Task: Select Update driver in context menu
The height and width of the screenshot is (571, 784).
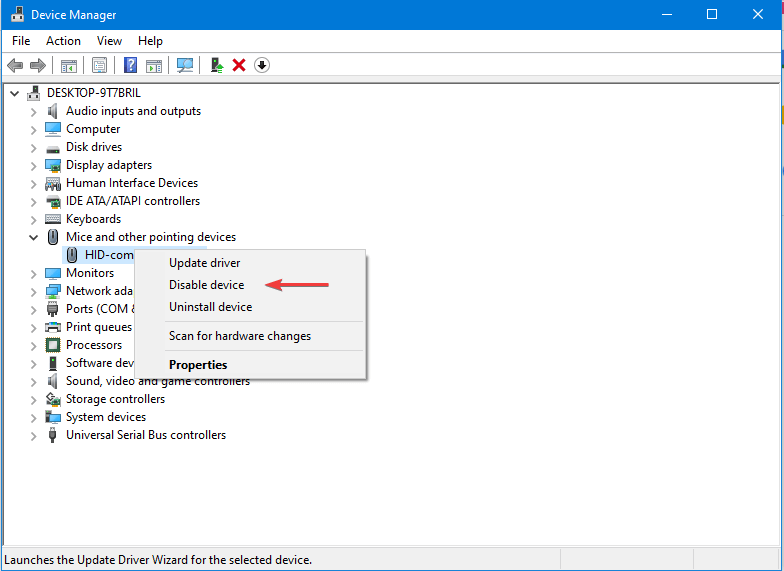Action: [204, 263]
